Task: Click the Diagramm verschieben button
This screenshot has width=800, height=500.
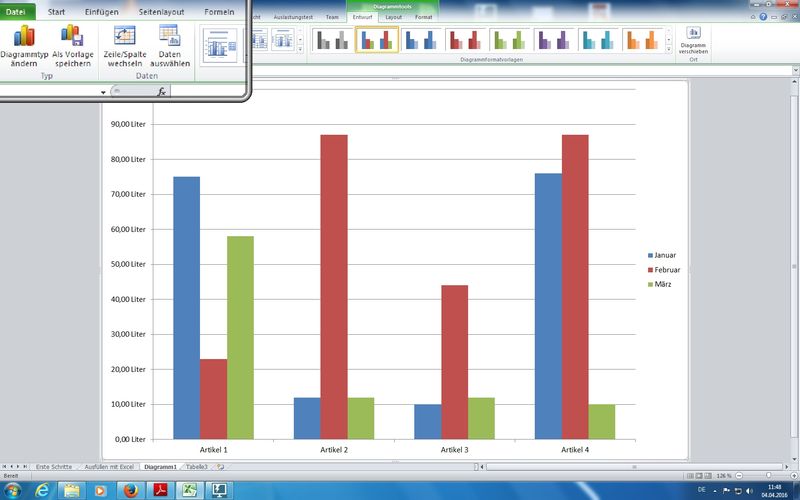Action: tap(693, 40)
